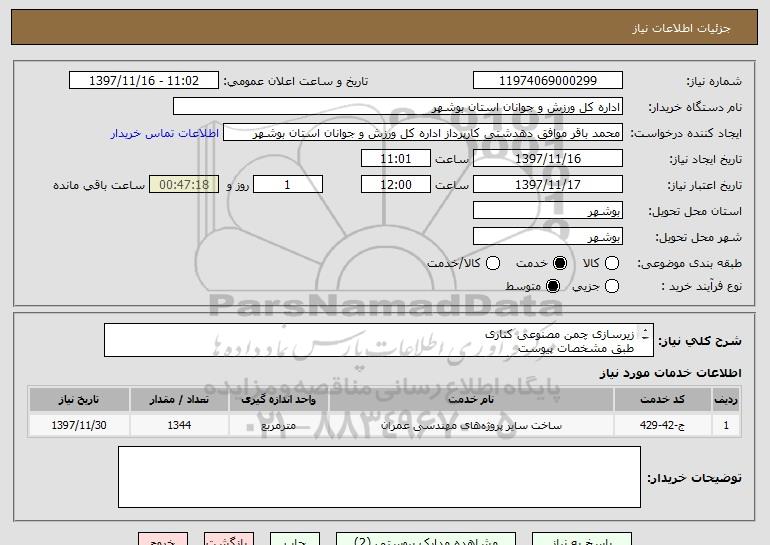Click the خروج exit button
This screenshot has height=545, width=770.
[163, 539]
